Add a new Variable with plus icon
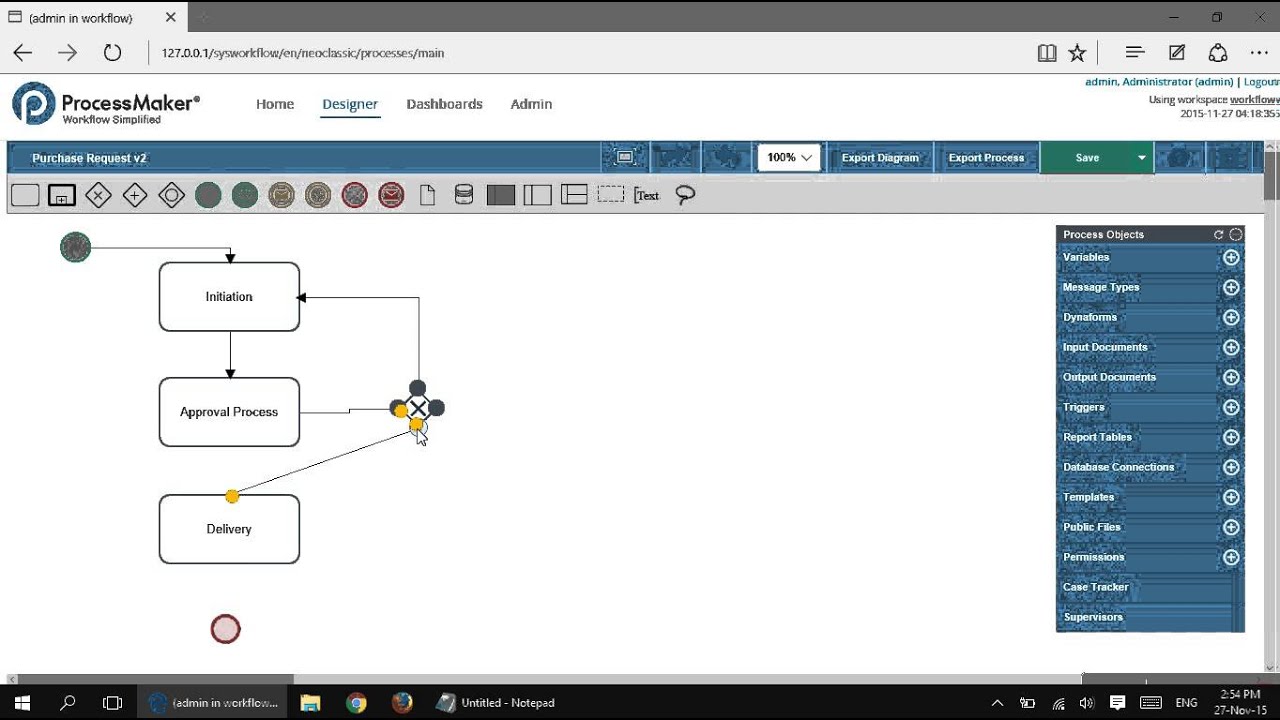1280x720 pixels. pyautogui.click(x=1231, y=257)
